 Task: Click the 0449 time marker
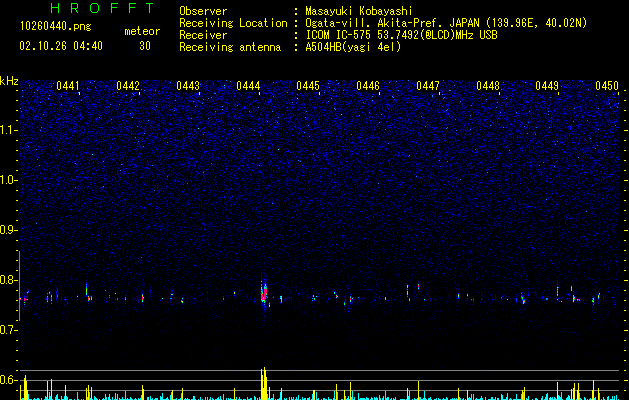pyautogui.click(x=547, y=86)
